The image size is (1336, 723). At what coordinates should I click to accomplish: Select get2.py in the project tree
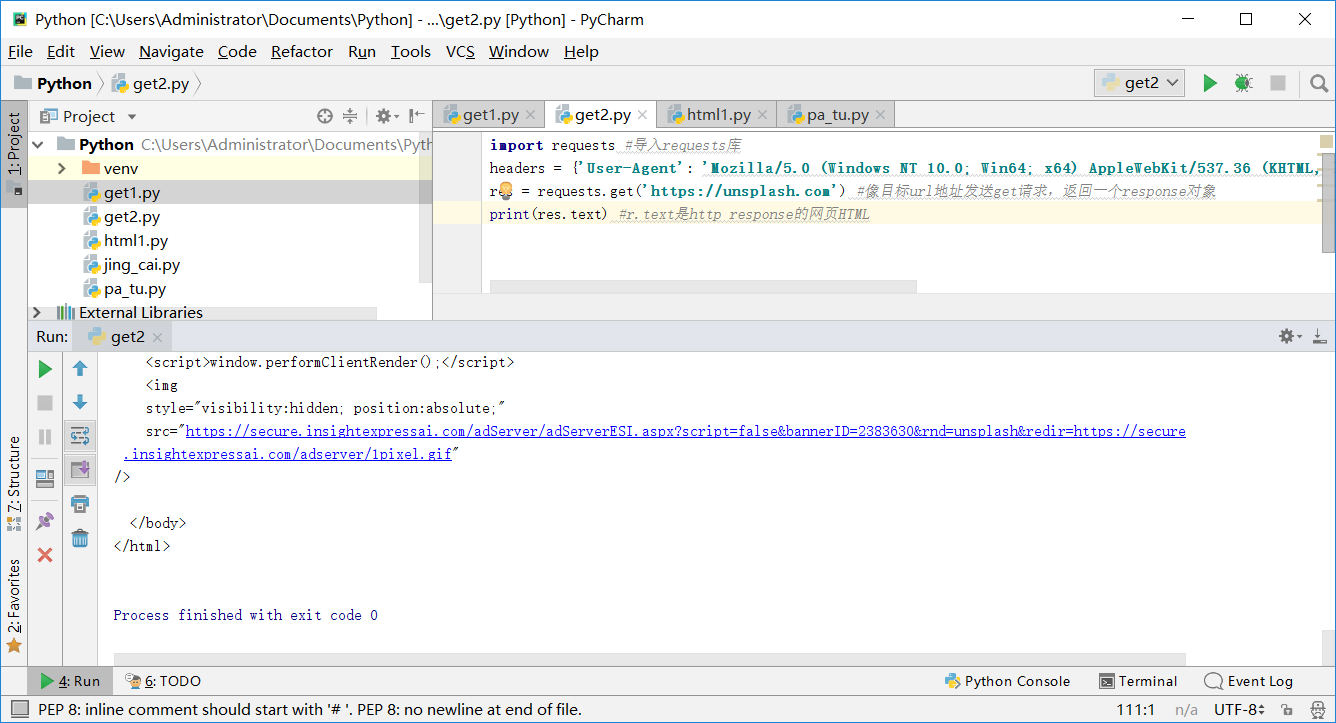pyautogui.click(x=131, y=217)
